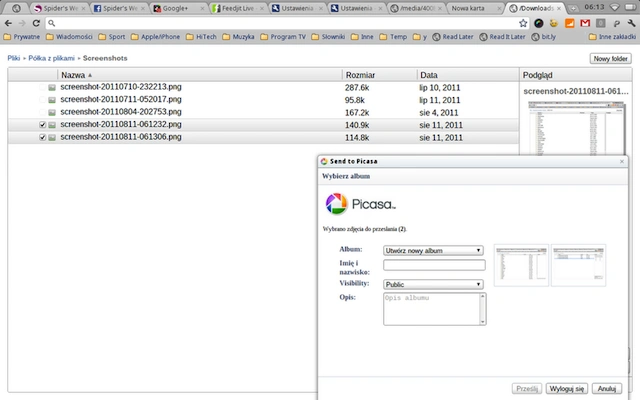Open the Visibility dropdown set to Public
The image size is (640, 400).
[433, 284]
